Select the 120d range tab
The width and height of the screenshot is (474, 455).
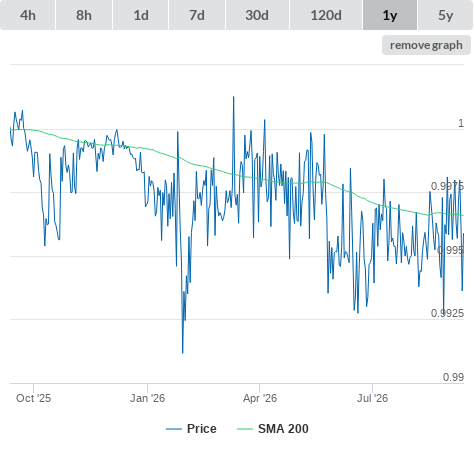pyautogui.click(x=326, y=15)
